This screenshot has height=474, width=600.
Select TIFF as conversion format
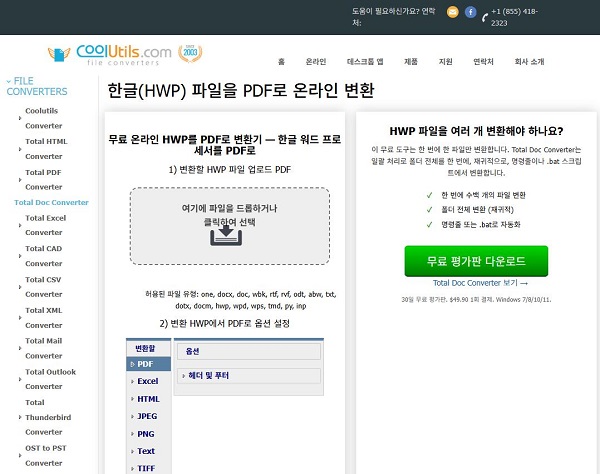[148, 468]
